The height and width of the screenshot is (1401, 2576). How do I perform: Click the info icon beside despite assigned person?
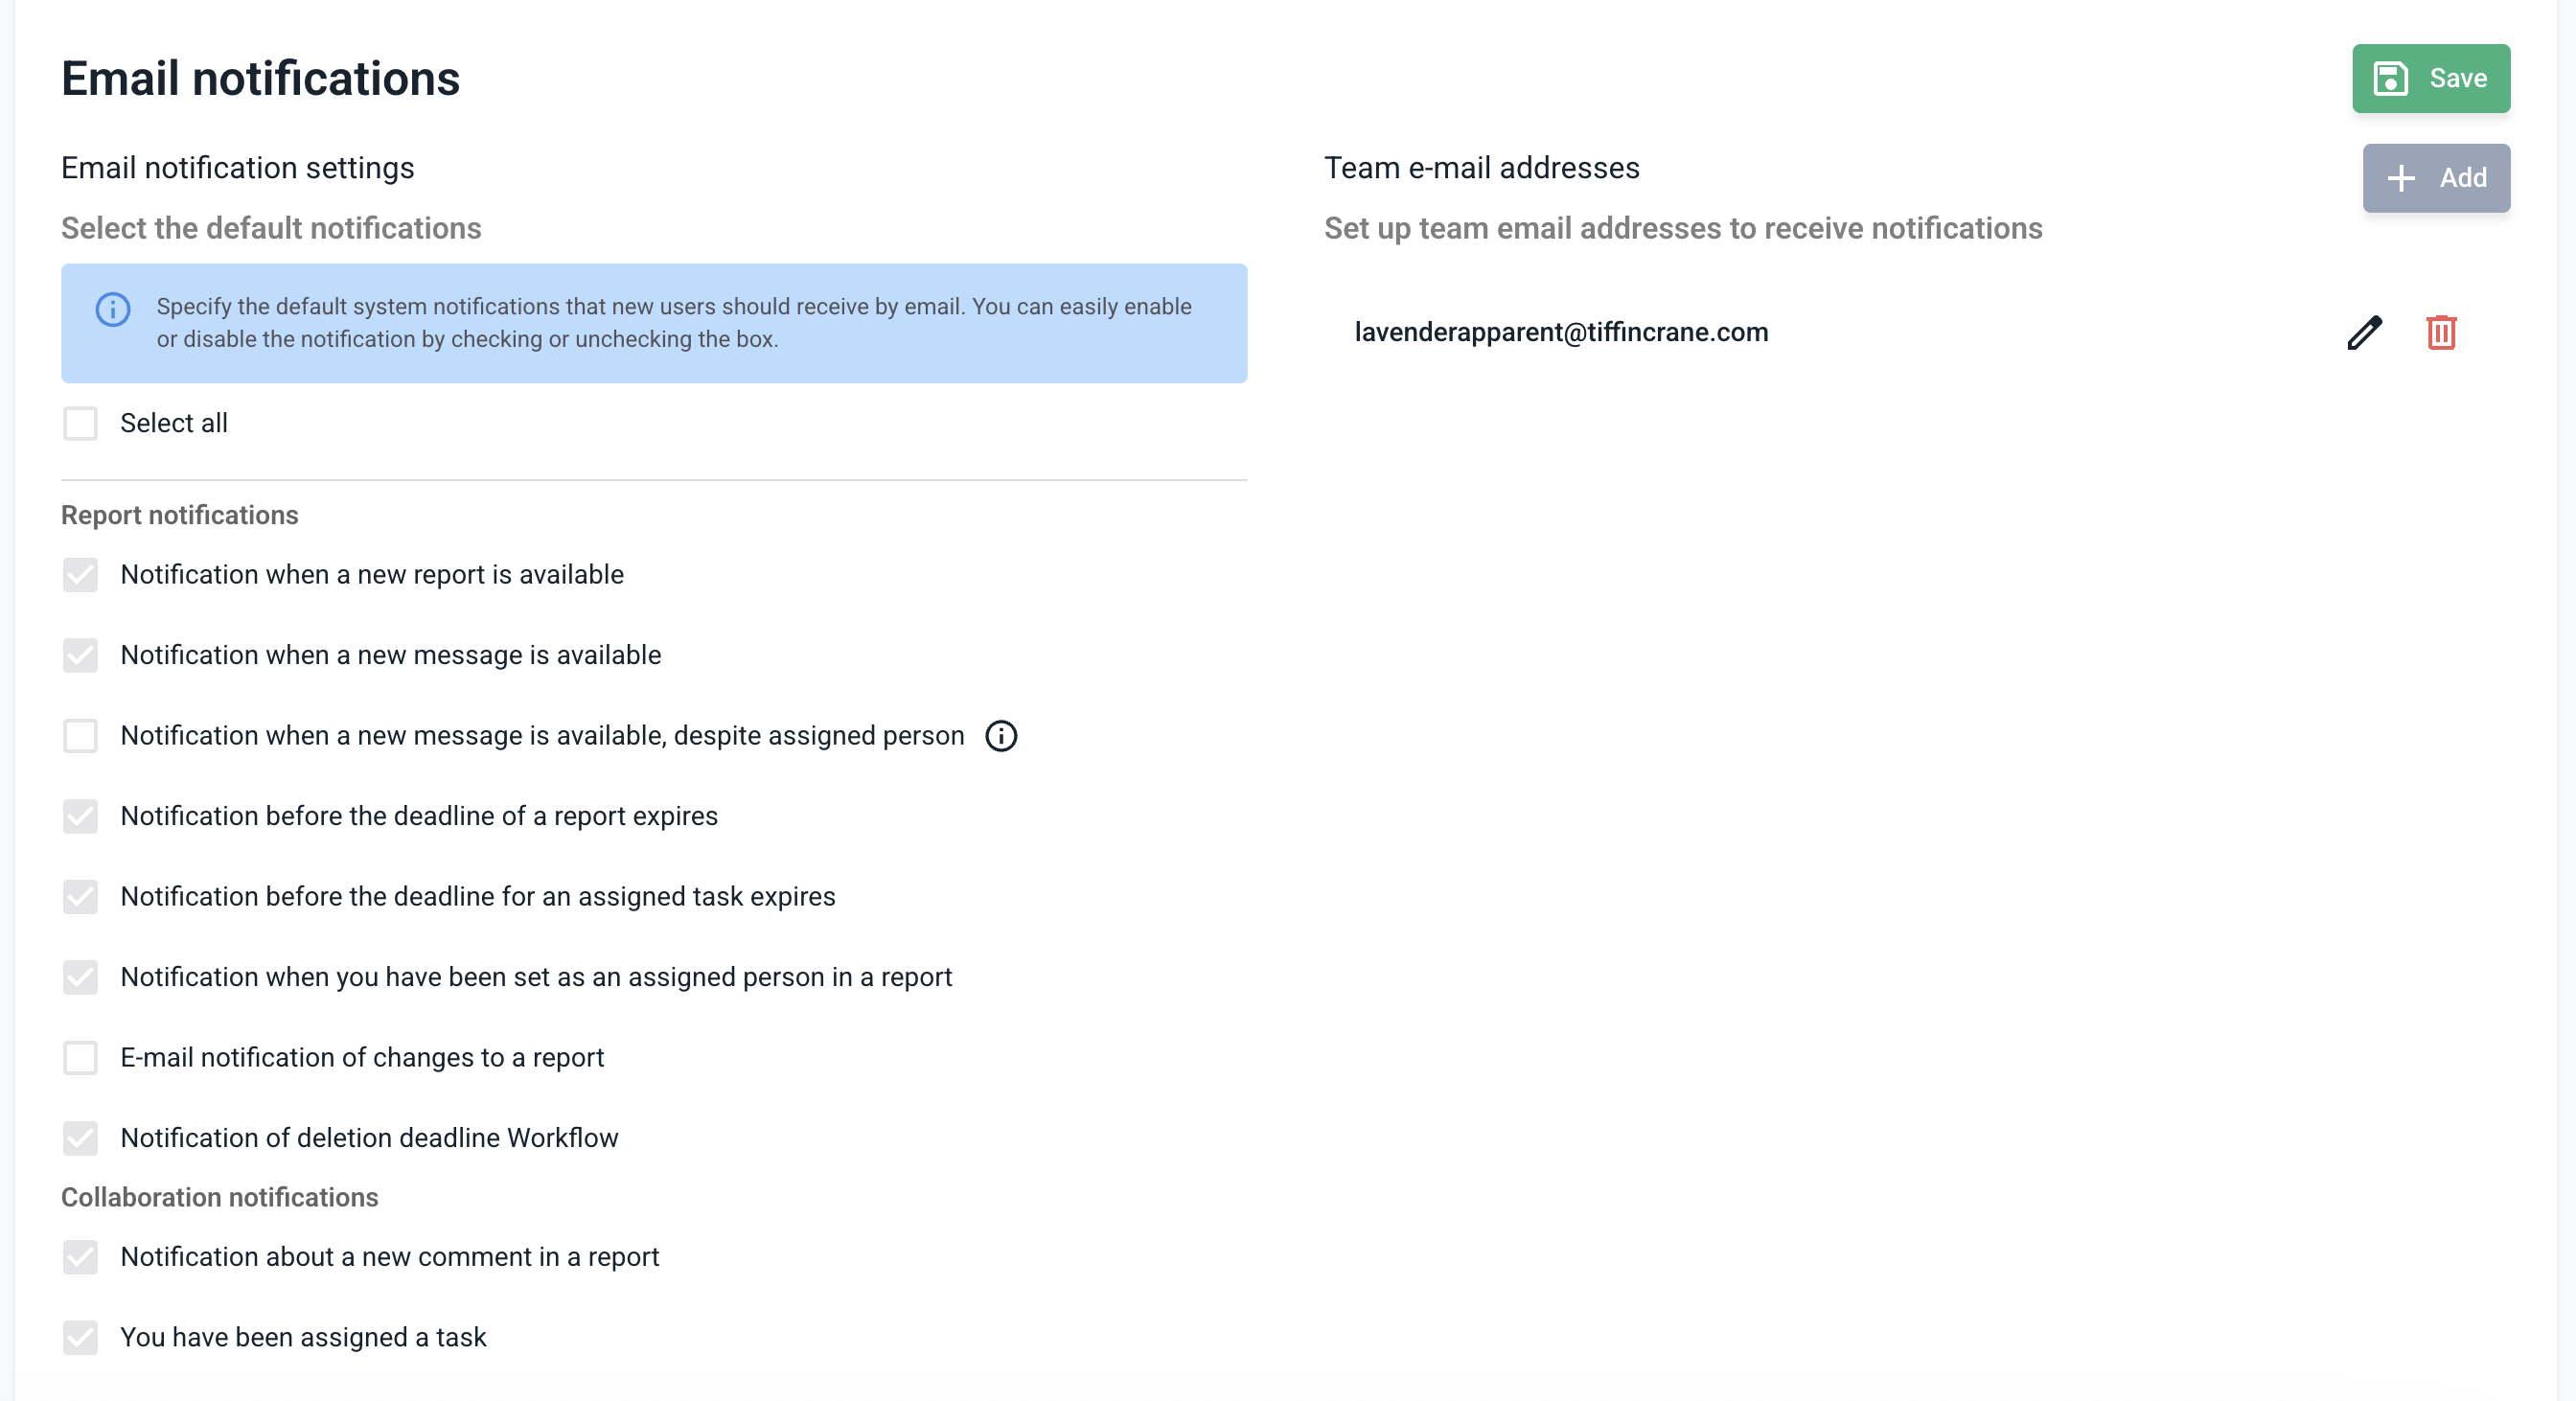tap(1001, 736)
